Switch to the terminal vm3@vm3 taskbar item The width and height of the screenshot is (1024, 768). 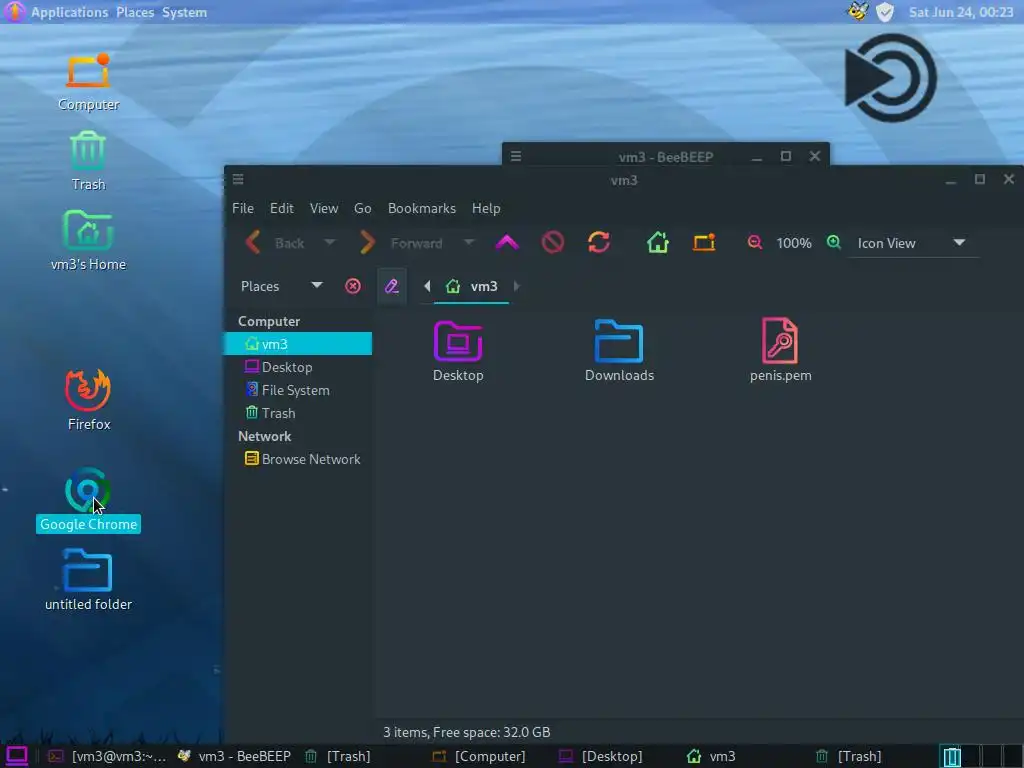pyautogui.click(x=108, y=756)
